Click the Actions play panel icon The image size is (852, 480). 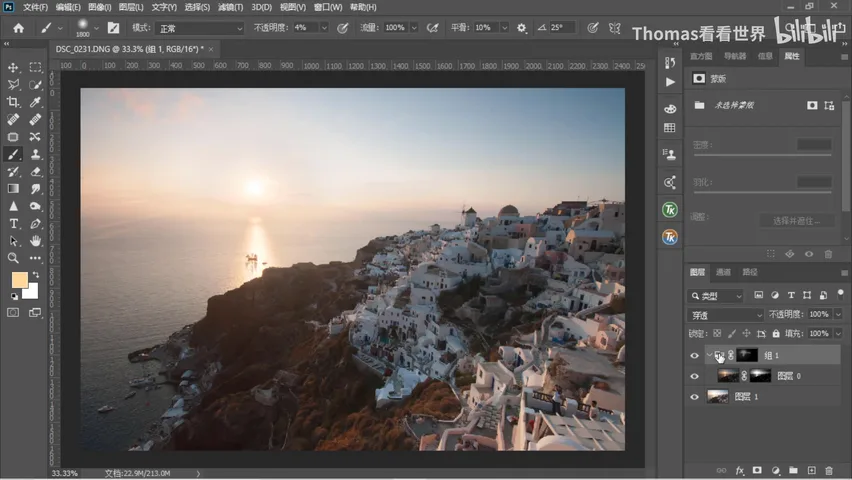(x=670, y=82)
